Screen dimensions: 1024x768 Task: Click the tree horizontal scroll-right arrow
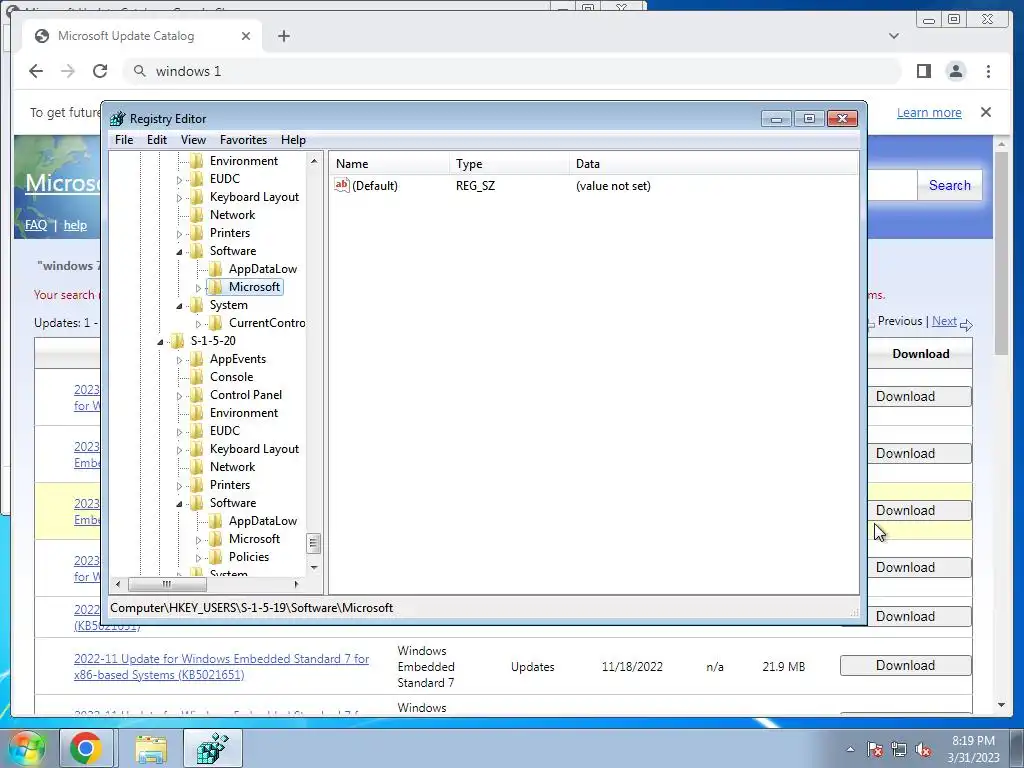click(x=296, y=584)
